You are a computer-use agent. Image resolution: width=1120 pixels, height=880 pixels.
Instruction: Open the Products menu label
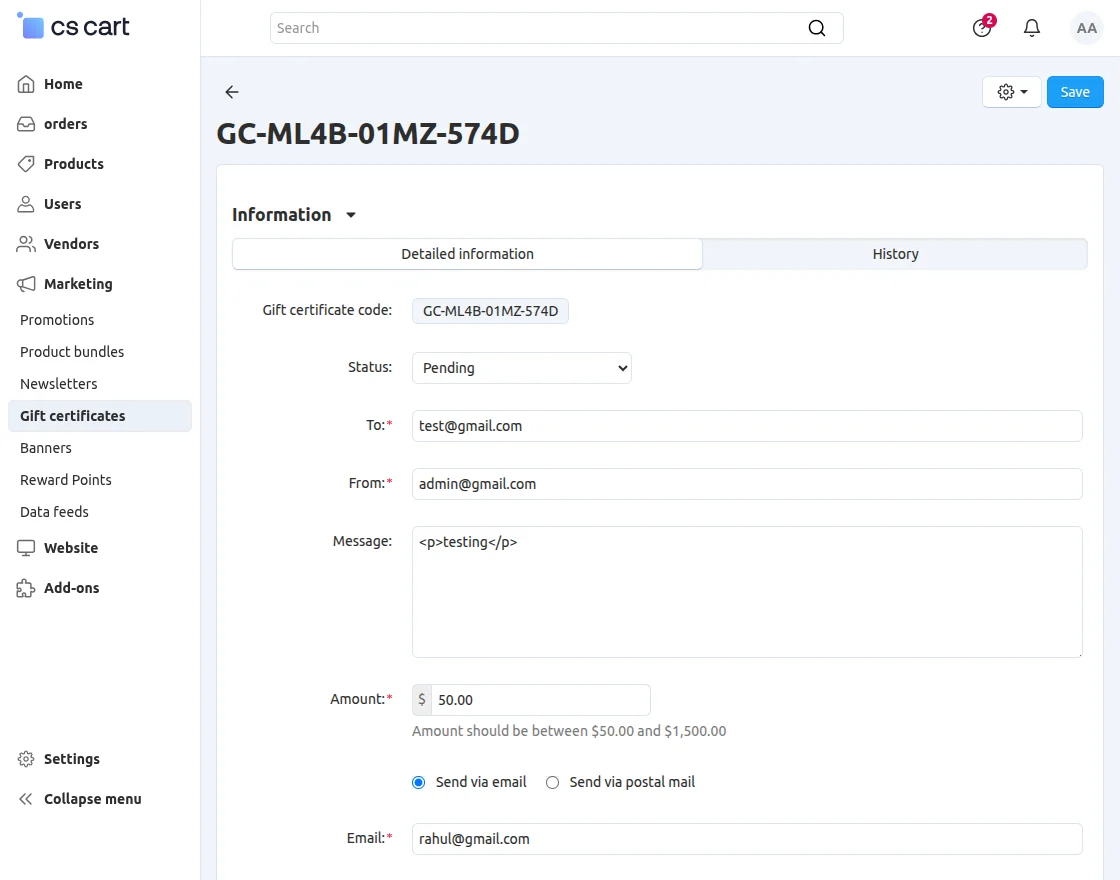[x=74, y=164]
